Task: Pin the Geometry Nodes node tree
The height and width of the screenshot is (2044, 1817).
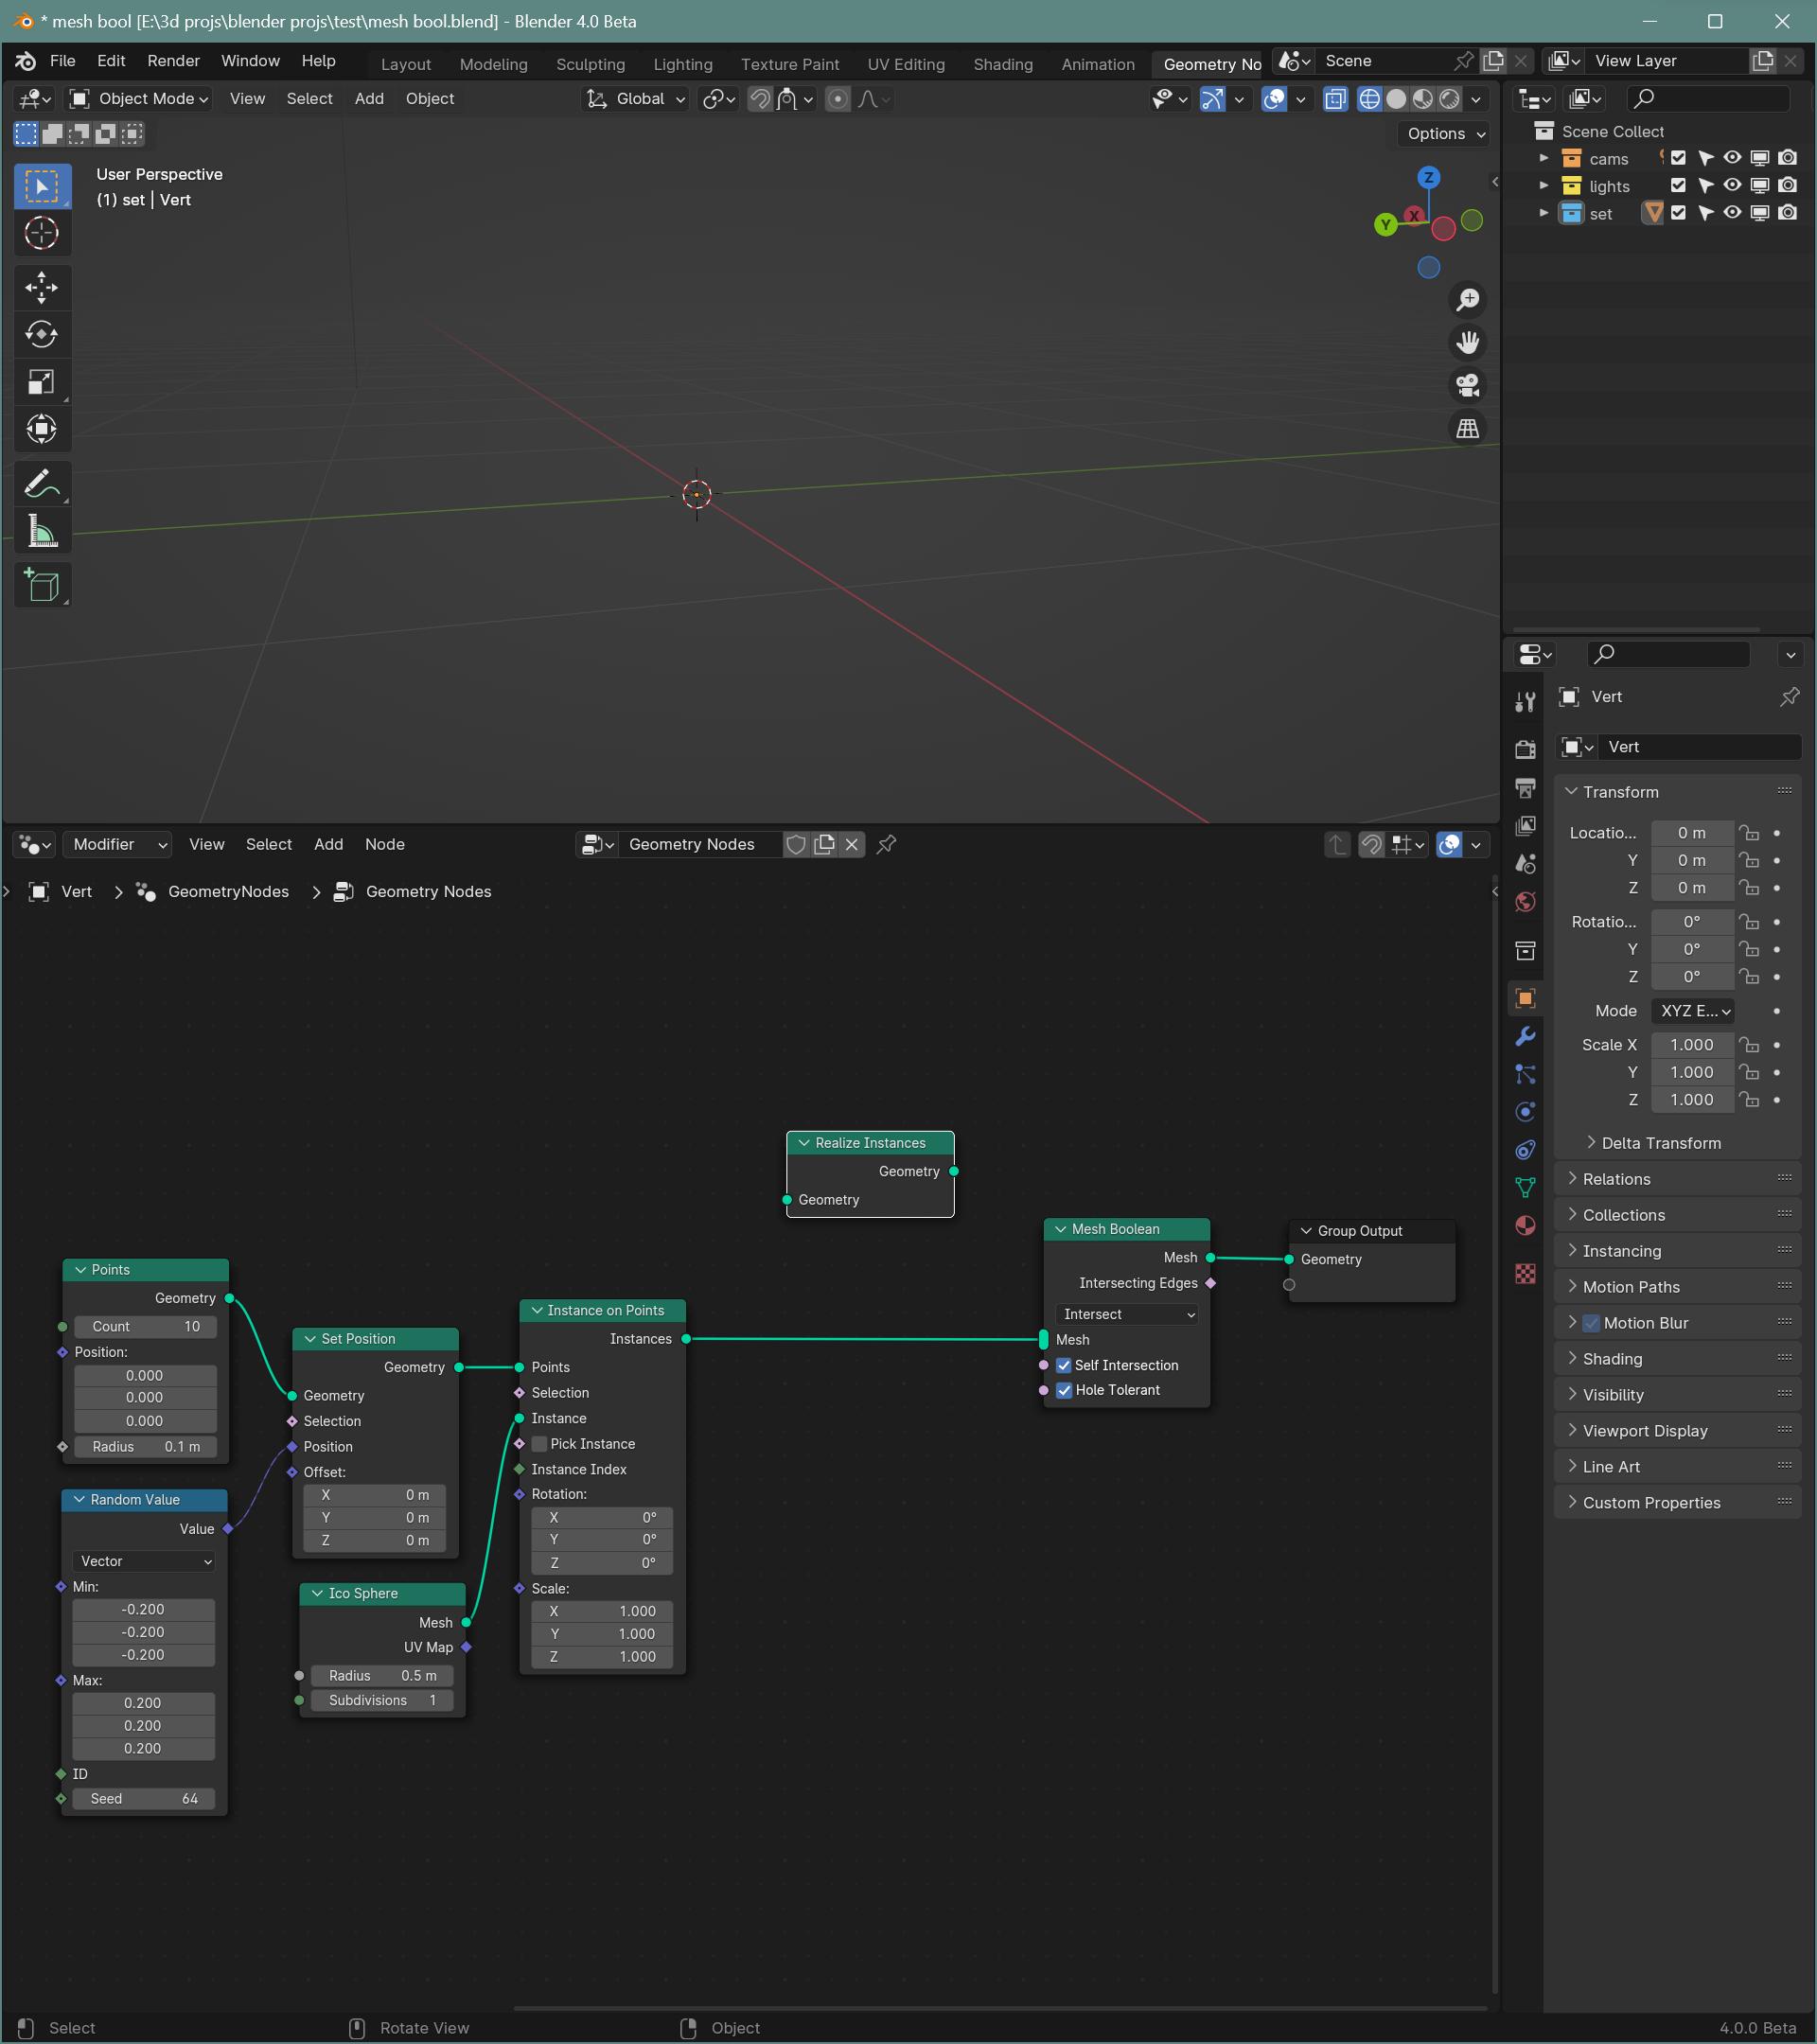Action: point(886,845)
